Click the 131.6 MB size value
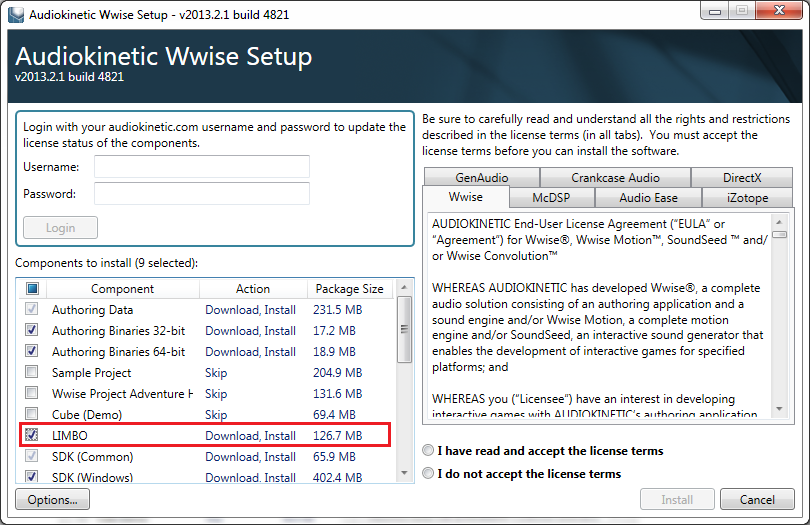Screen dimensions: 810x525 point(337,394)
